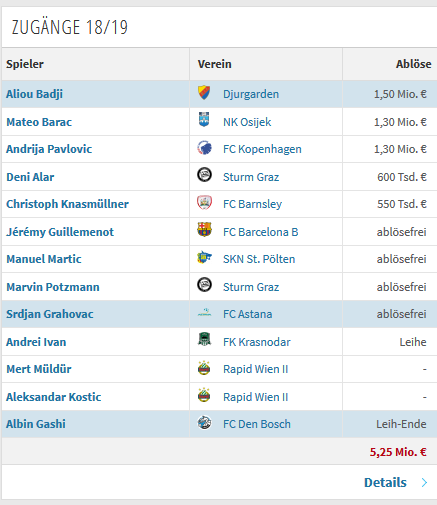Click Sturm Graz crest next to Deni Alar
Image resolution: width=437 pixels, height=505 pixels.
[x=204, y=174]
